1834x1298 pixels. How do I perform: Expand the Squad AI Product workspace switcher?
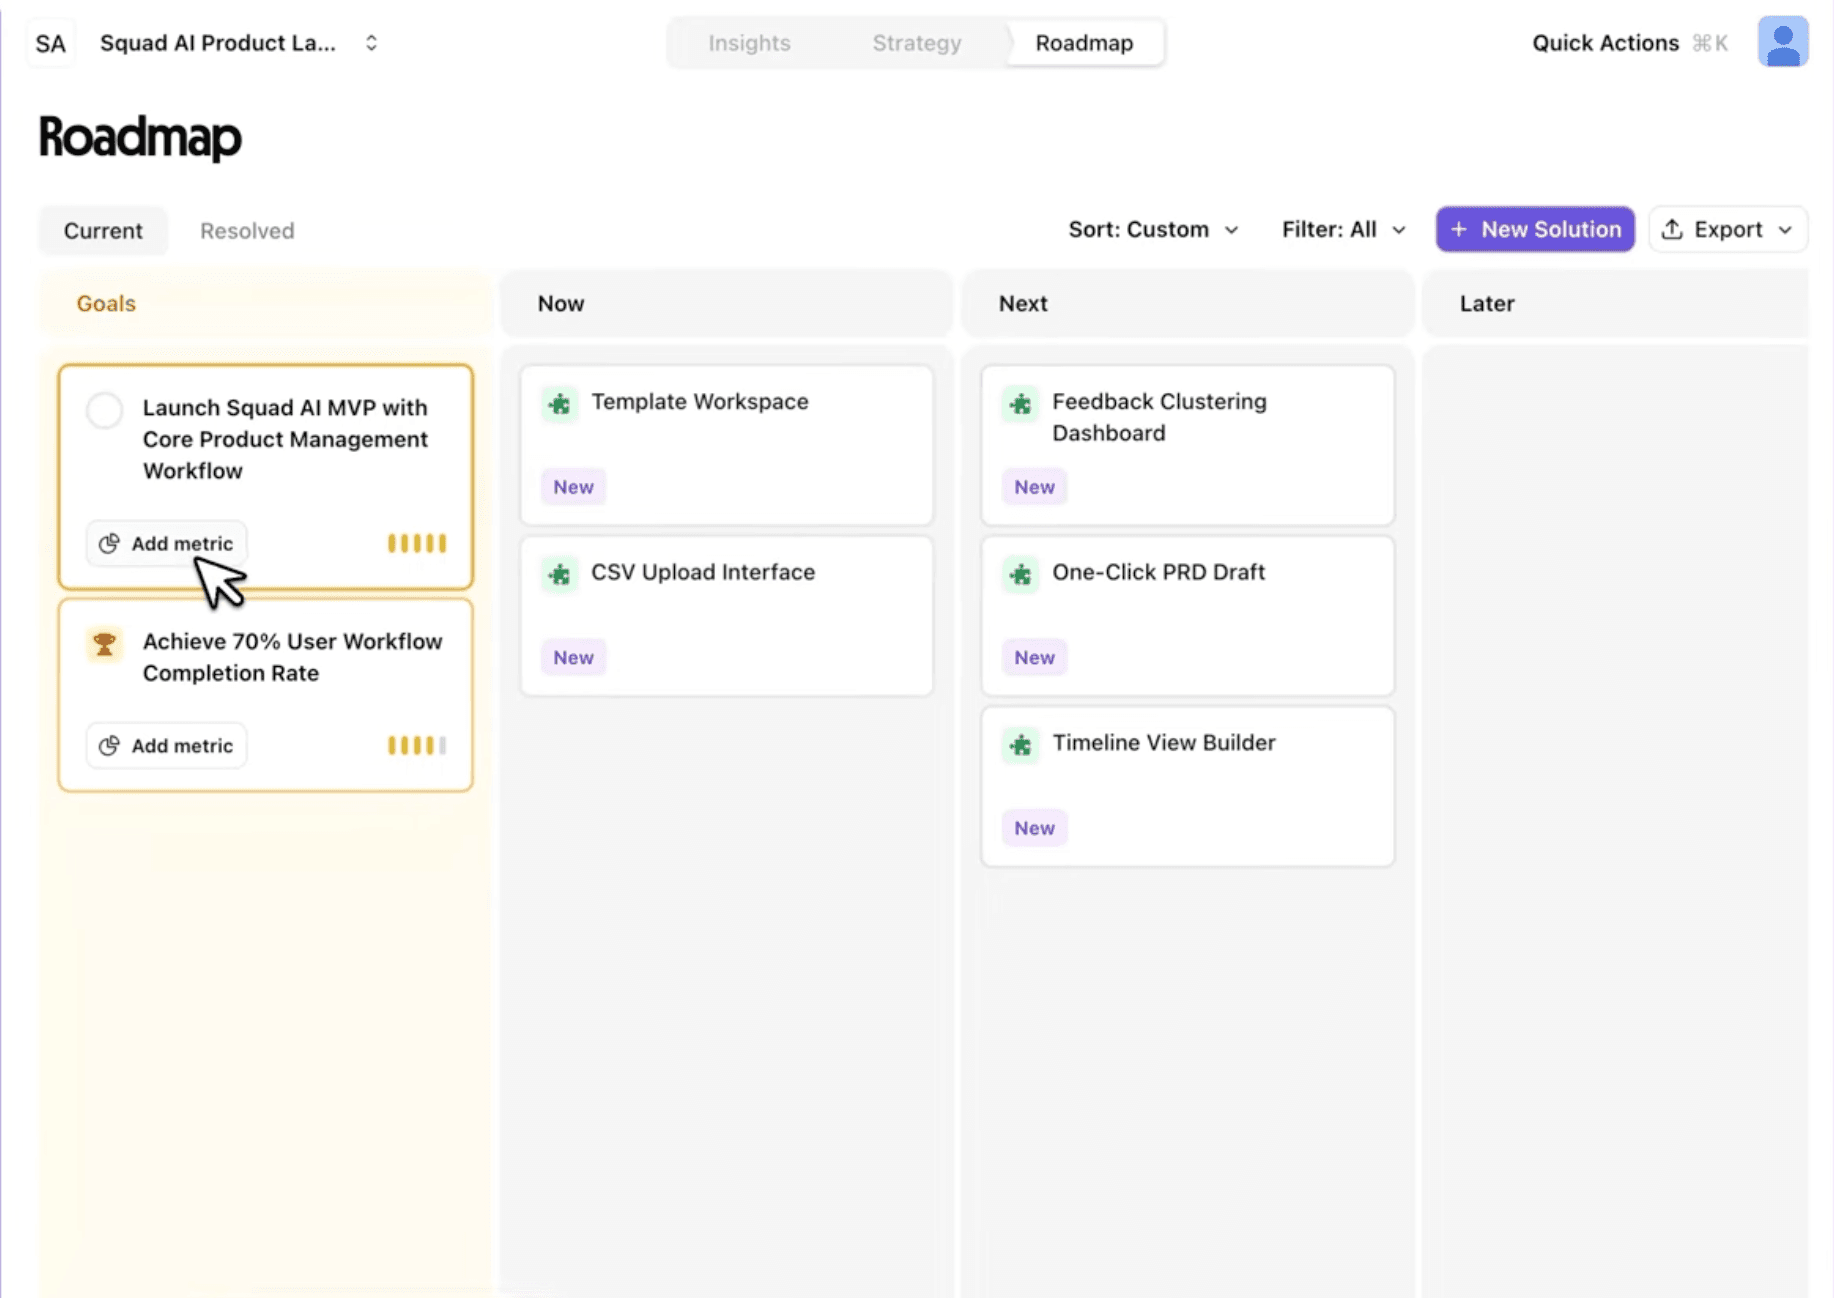[x=371, y=43]
